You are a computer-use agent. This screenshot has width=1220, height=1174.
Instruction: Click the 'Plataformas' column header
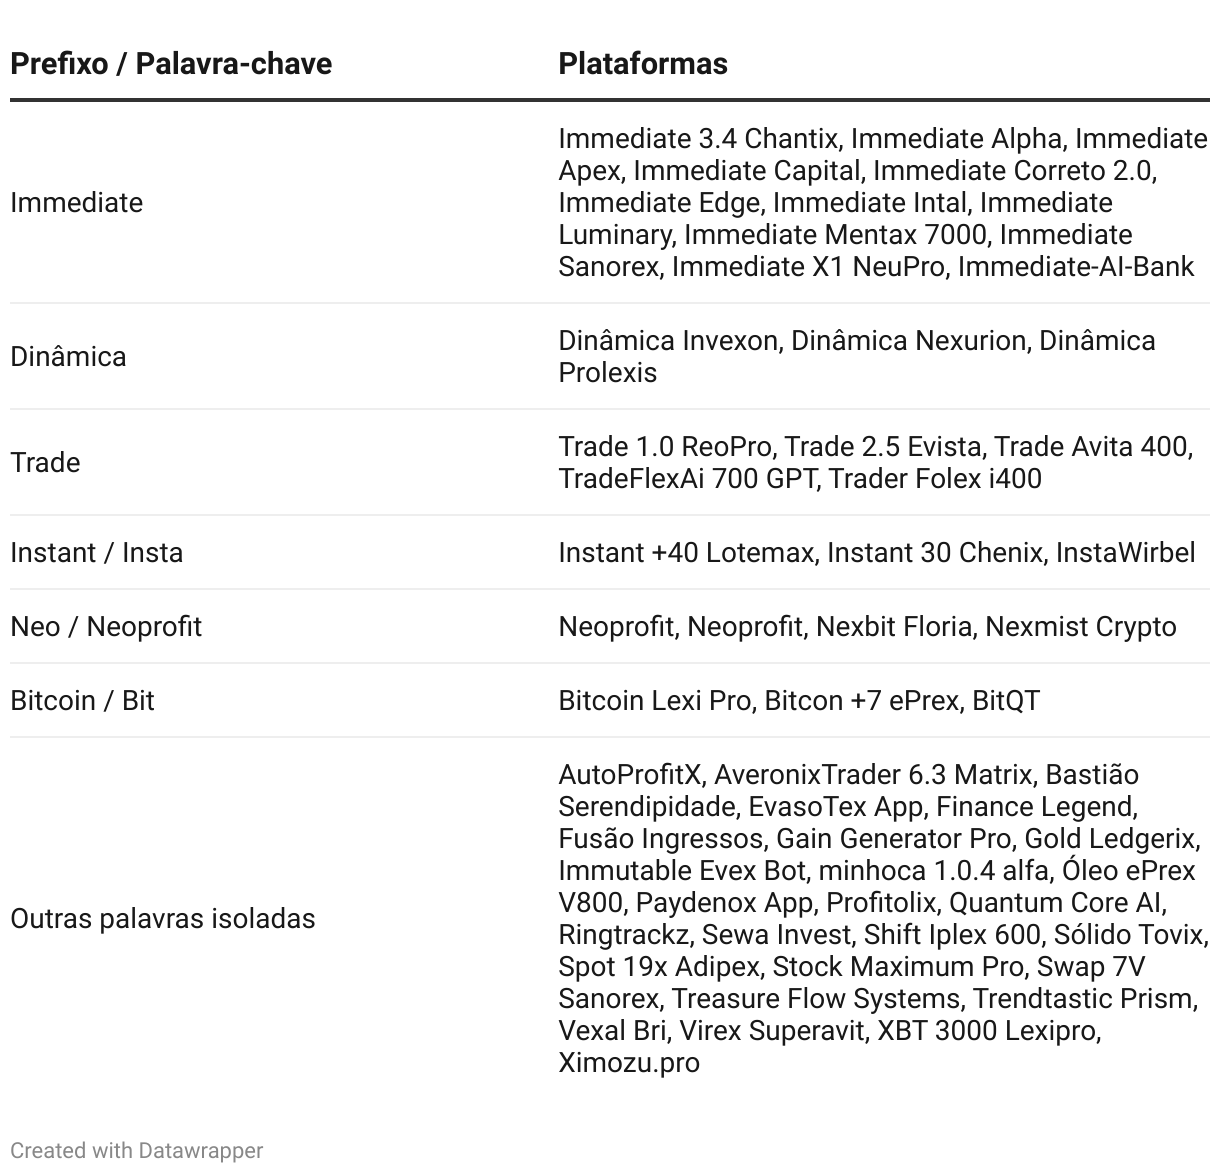(643, 64)
